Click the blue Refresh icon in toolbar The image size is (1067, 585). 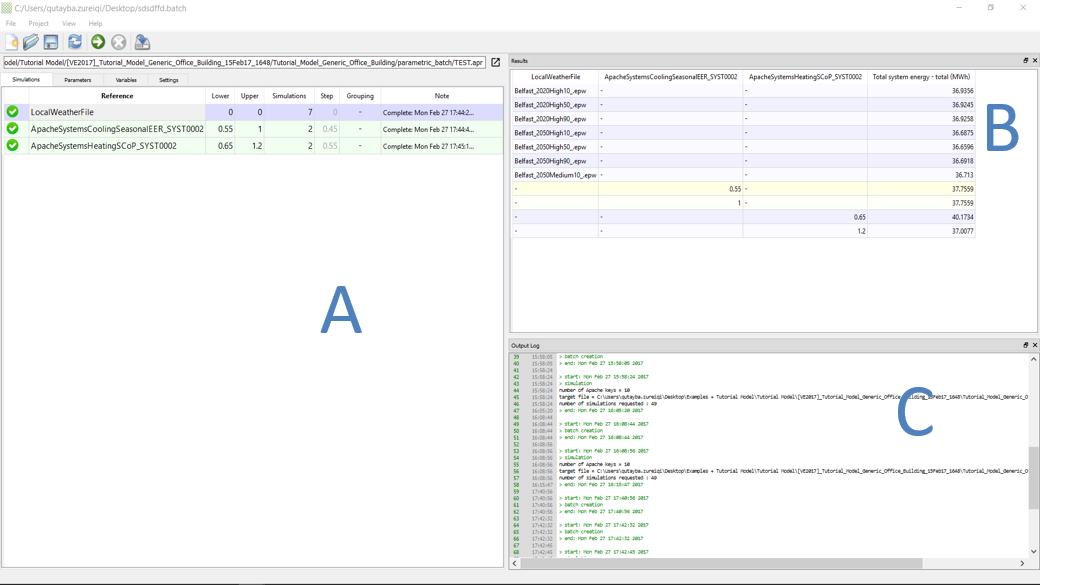point(75,42)
